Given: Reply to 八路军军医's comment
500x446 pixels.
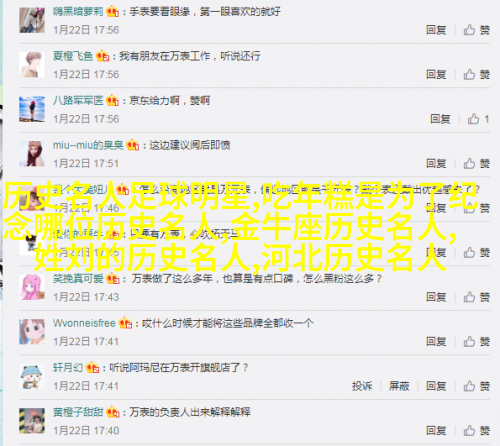Looking at the screenshot, I should pyautogui.click(x=440, y=119).
